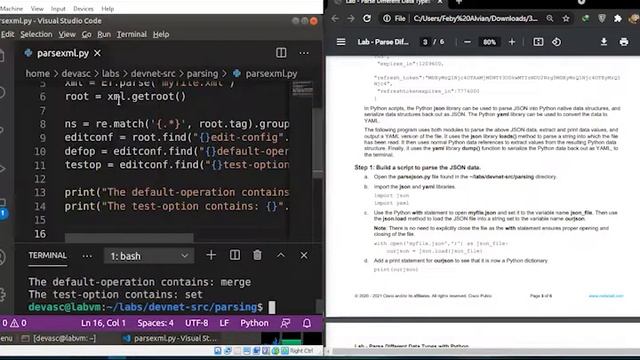Open editor More Actions ellipsis menu
Image resolution: width=640 pixels, height=360 pixels.
304,53
